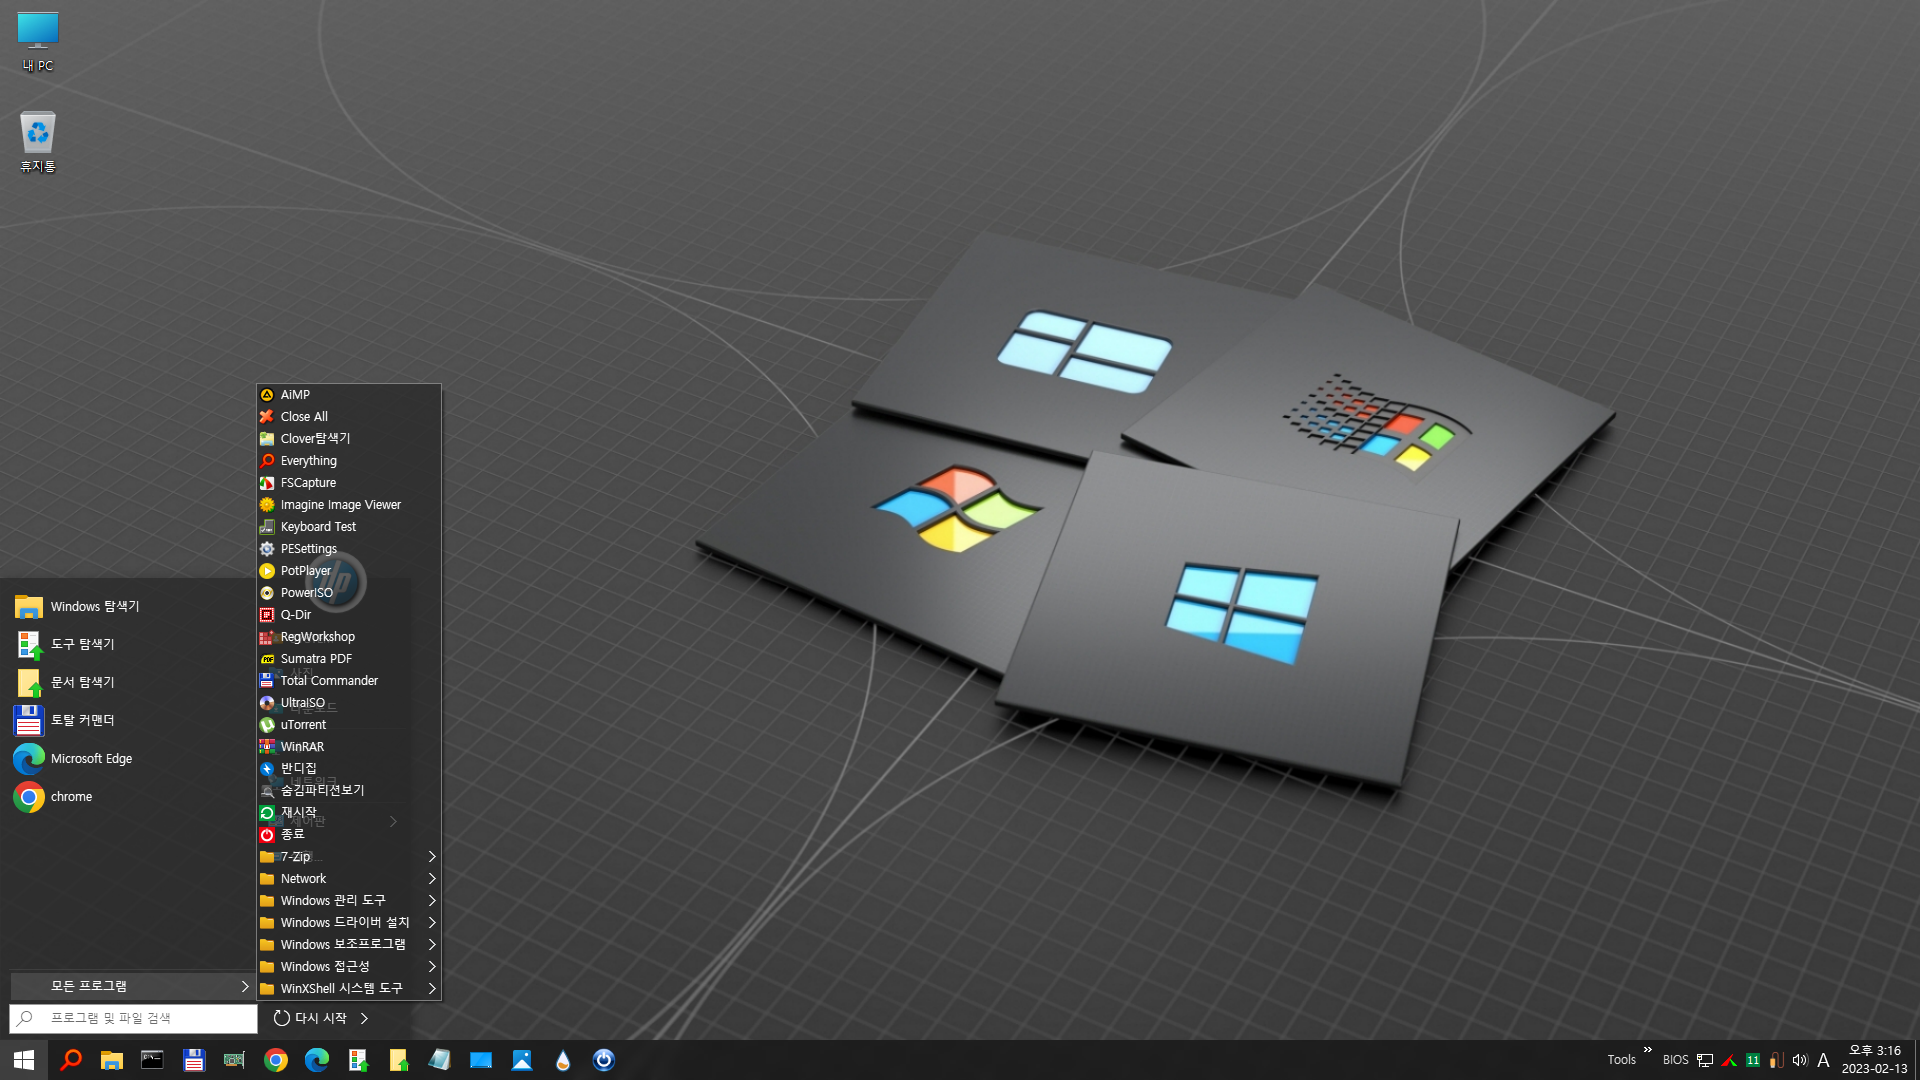The width and height of the screenshot is (1920, 1080).
Task: Expand the Windows 접근성 folder
Action: tap(348, 967)
